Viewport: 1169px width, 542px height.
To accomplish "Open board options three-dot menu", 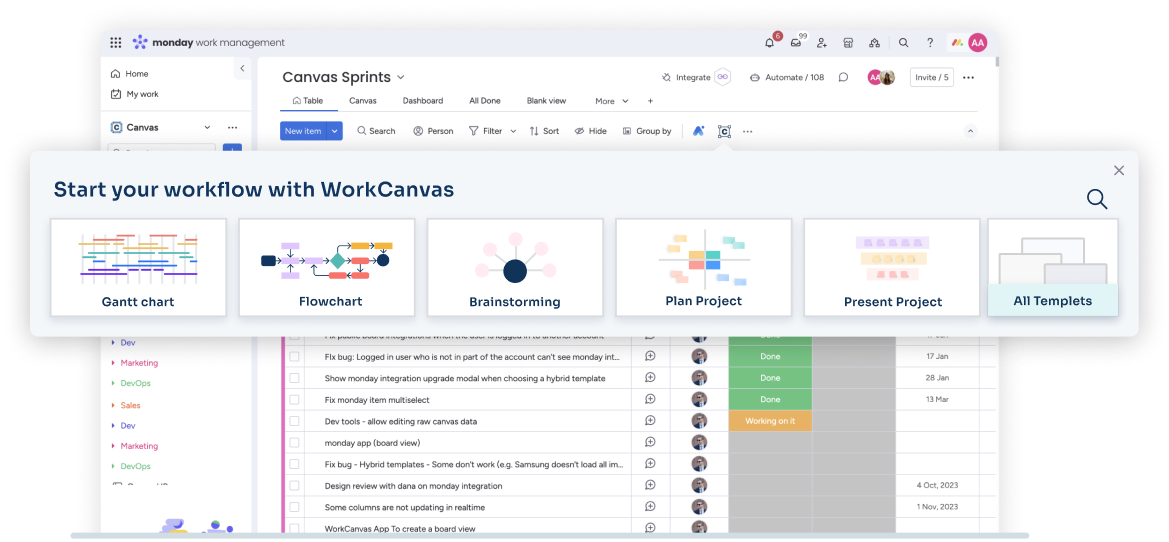I will point(968,77).
